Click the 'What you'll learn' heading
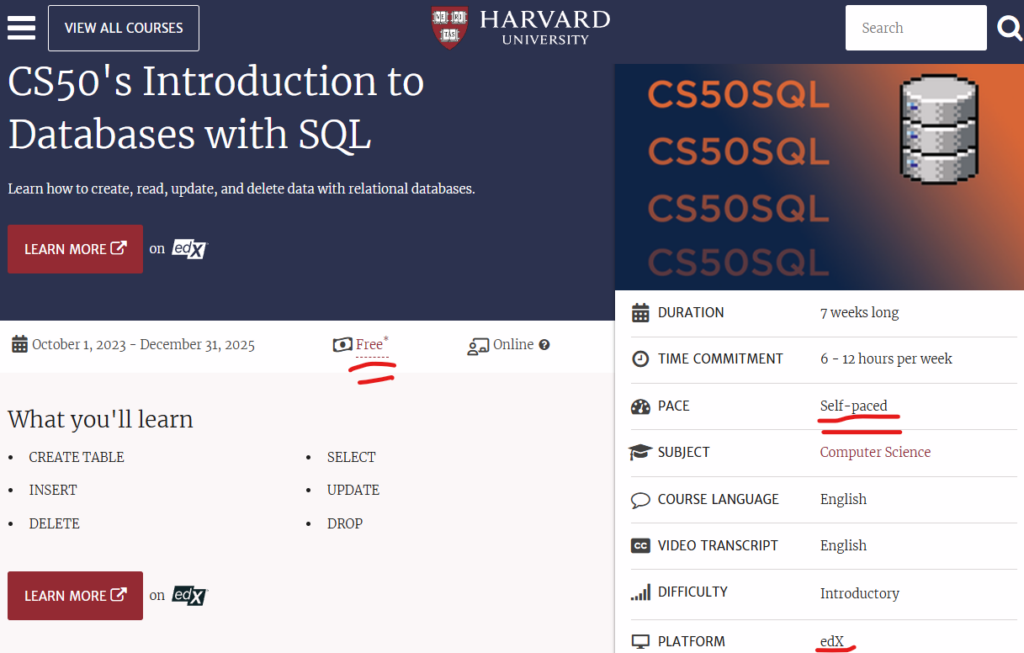 pos(101,419)
